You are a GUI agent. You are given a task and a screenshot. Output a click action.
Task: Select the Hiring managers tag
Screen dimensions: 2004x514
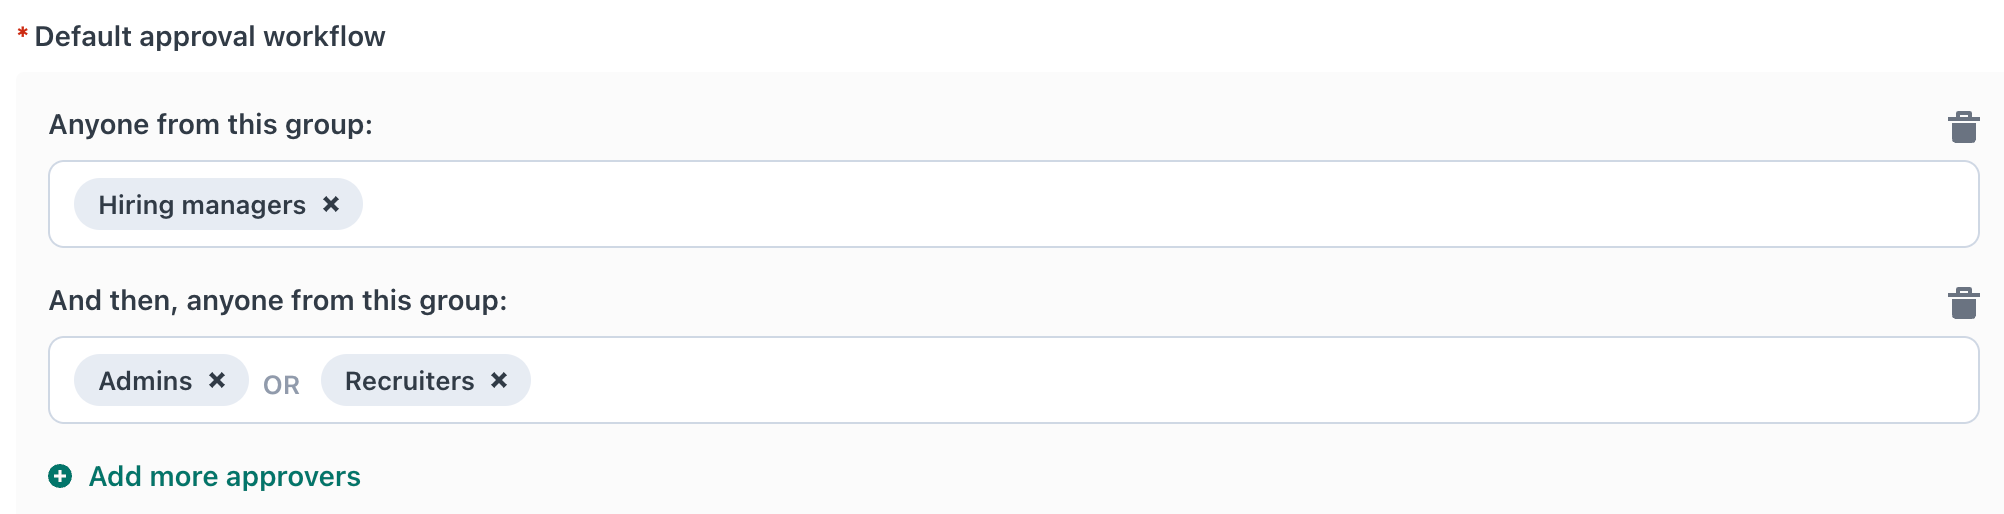coord(201,205)
